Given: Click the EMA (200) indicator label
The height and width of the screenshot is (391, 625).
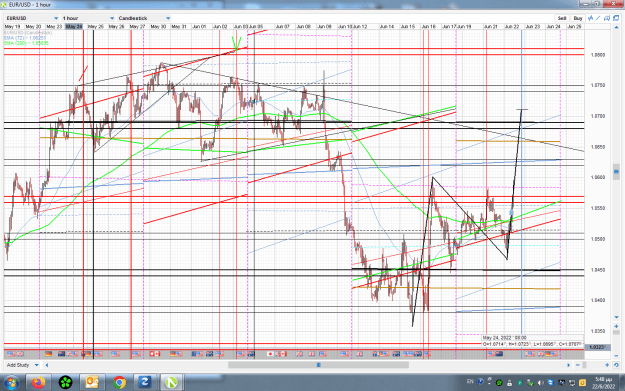Looking at the screenshot, I should (x=26, y=43).
